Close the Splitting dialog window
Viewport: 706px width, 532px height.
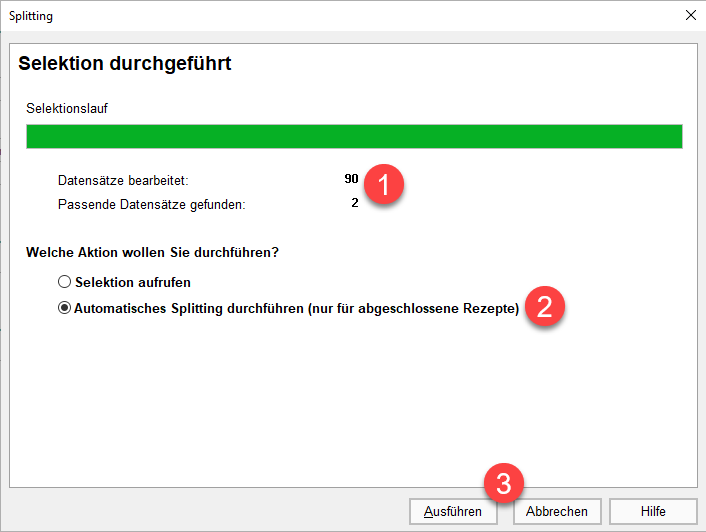click(690, 16)
